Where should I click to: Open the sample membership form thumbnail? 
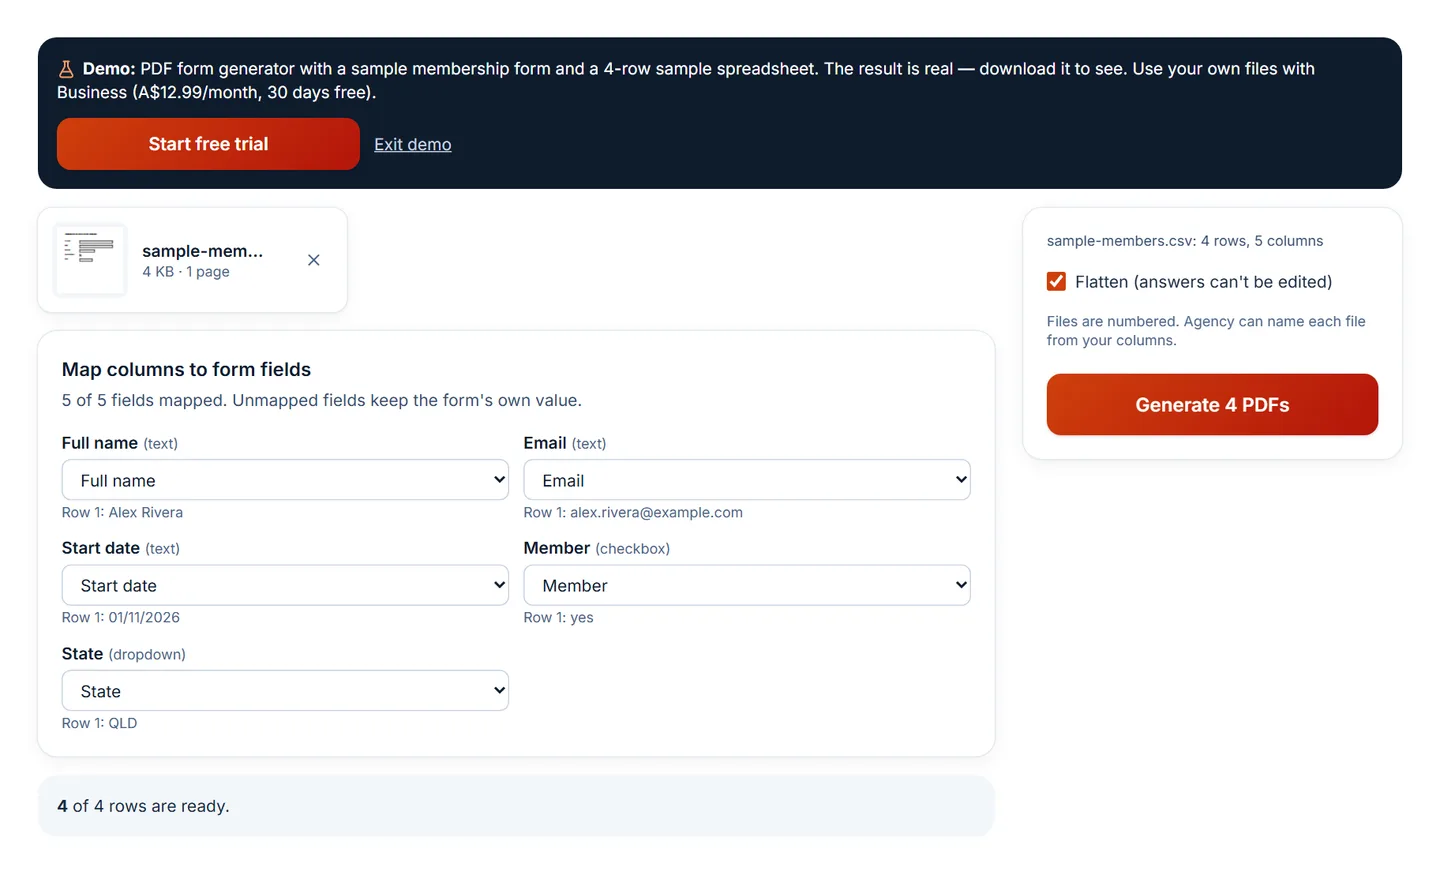pos(91,260)
